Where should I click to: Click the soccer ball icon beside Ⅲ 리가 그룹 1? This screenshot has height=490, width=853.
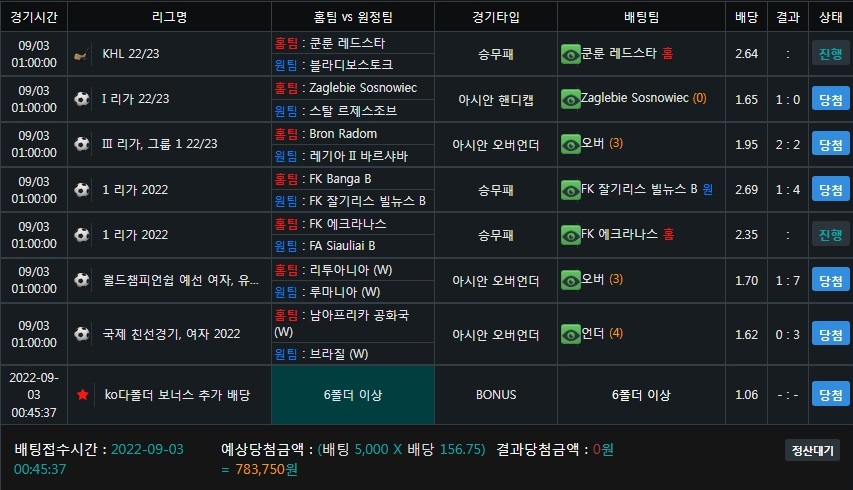[x=82, y=144]
